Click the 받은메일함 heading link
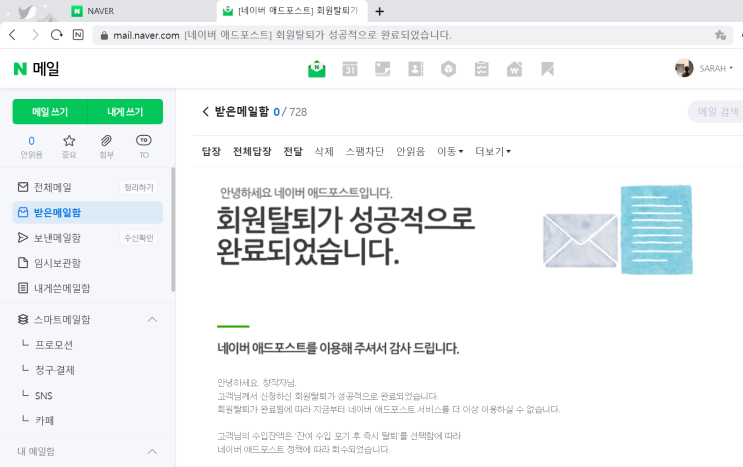This screenshot has width=743, height=467. coord(242,112)
